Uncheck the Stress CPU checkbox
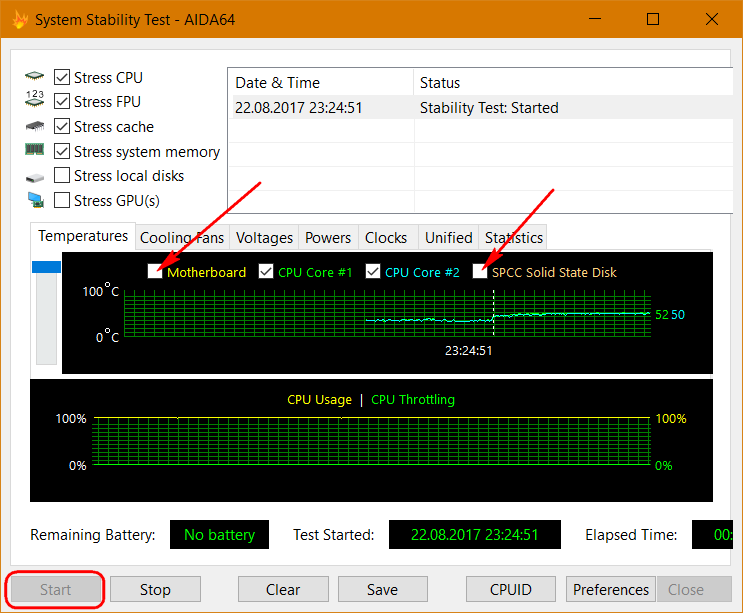 click(x=62, y=77)
